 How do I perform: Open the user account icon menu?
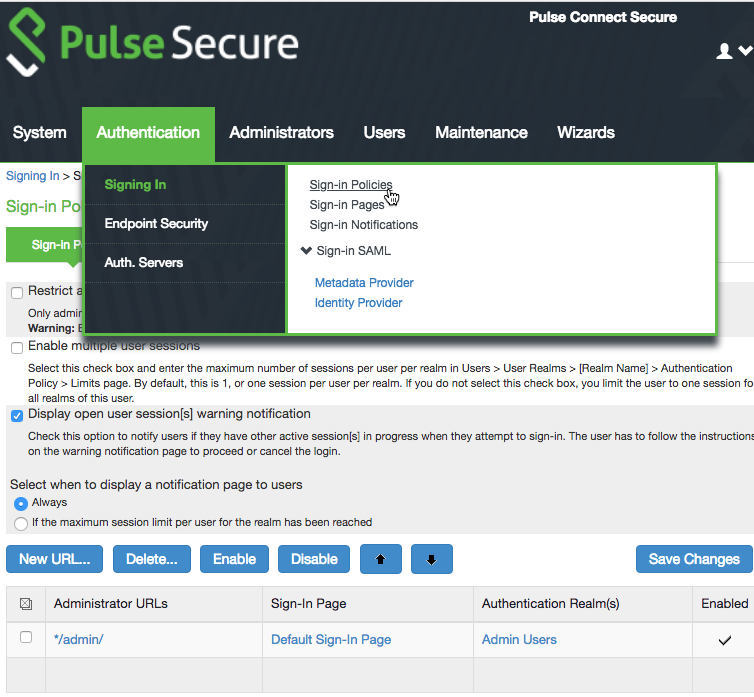click(x=725, y=51)
